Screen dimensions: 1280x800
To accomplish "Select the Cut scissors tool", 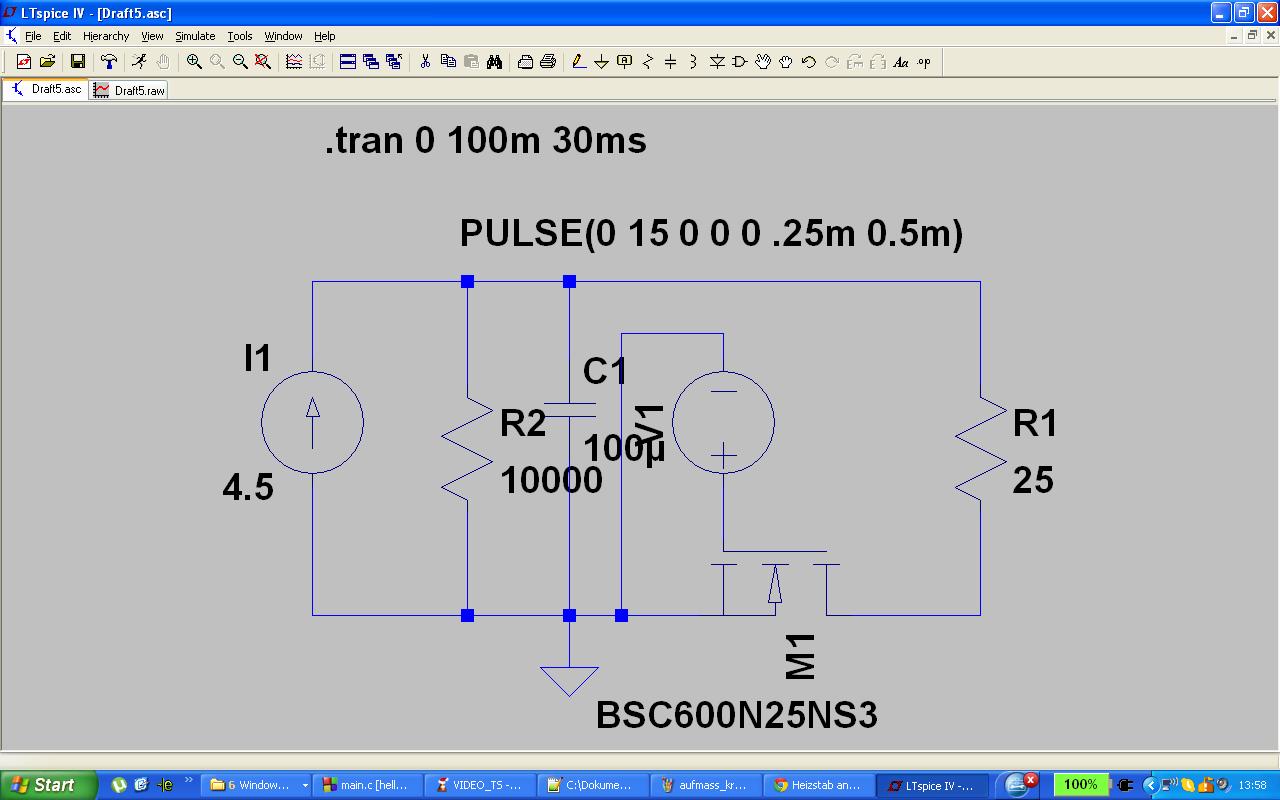I will coord(425,62).
